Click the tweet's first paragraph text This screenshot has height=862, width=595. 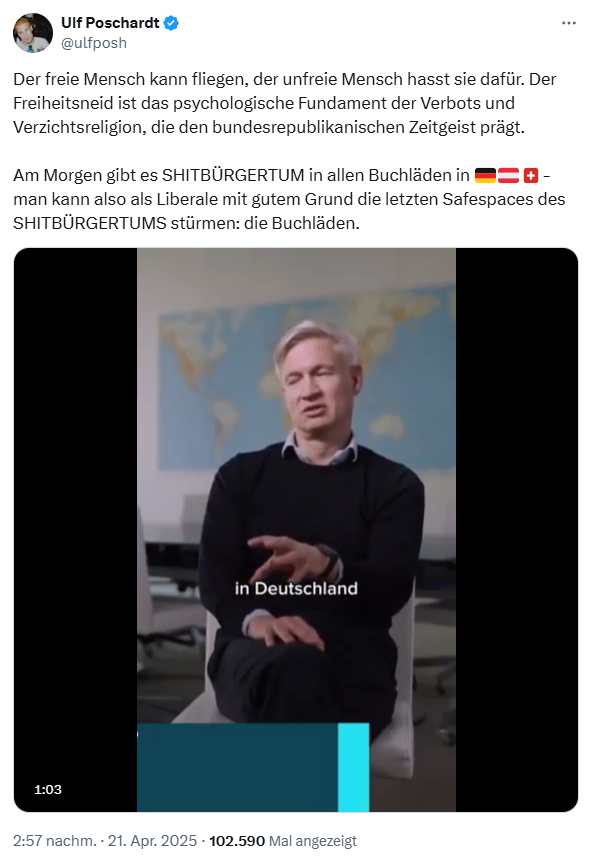coord(284,103)
